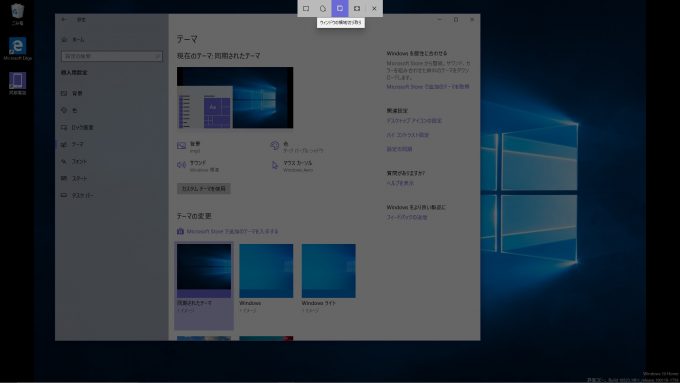Open the third desktop shortcut below Edge

coord(17,83)
